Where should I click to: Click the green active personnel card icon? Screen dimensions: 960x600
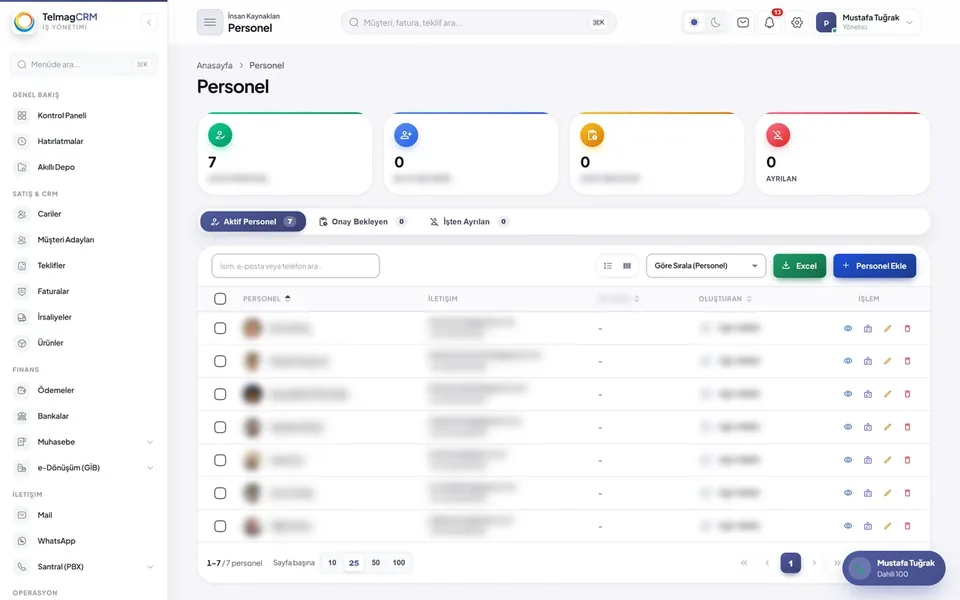tap(220, 135)
